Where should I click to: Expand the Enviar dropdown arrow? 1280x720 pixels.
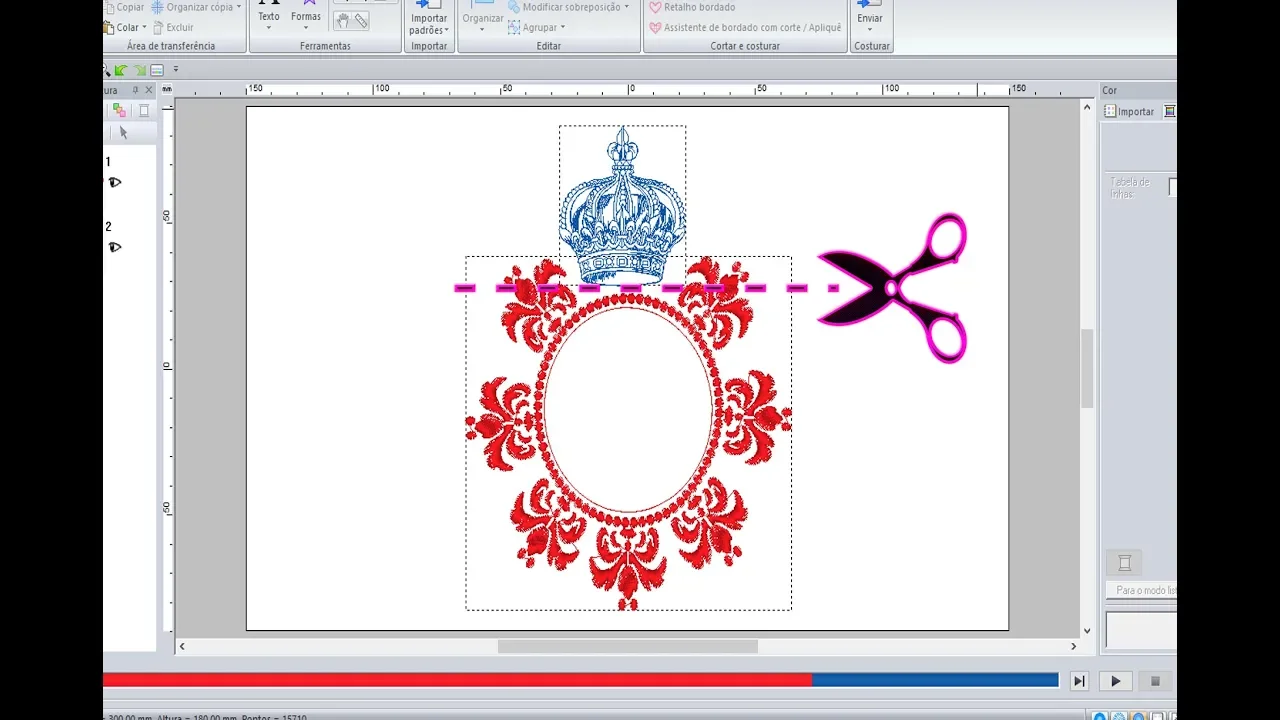870,29
